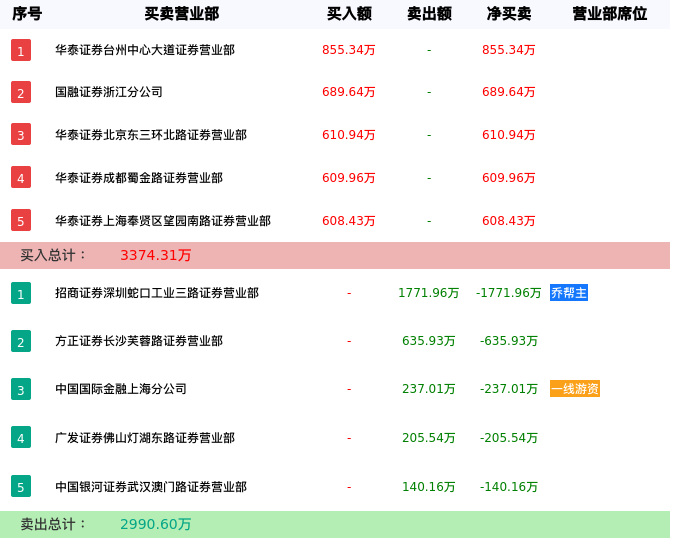
Task: Select the -205.54万 net value
Action: click(509, 438)
